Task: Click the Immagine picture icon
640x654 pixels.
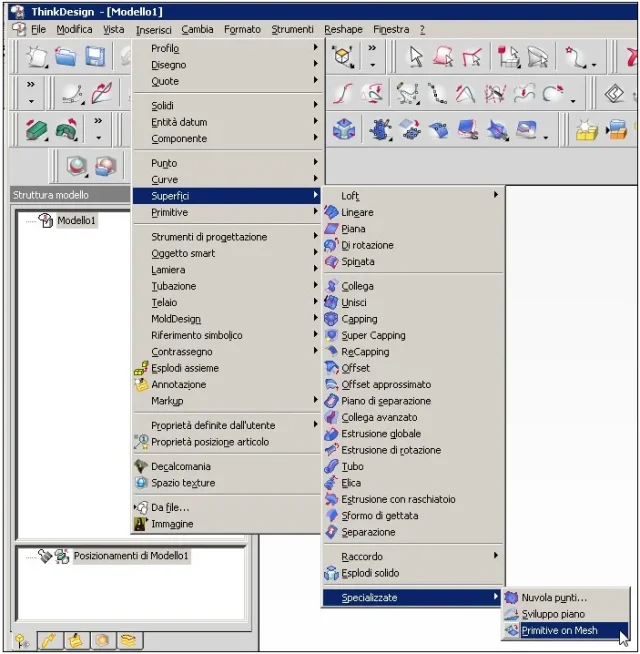Action: (140, 524)
